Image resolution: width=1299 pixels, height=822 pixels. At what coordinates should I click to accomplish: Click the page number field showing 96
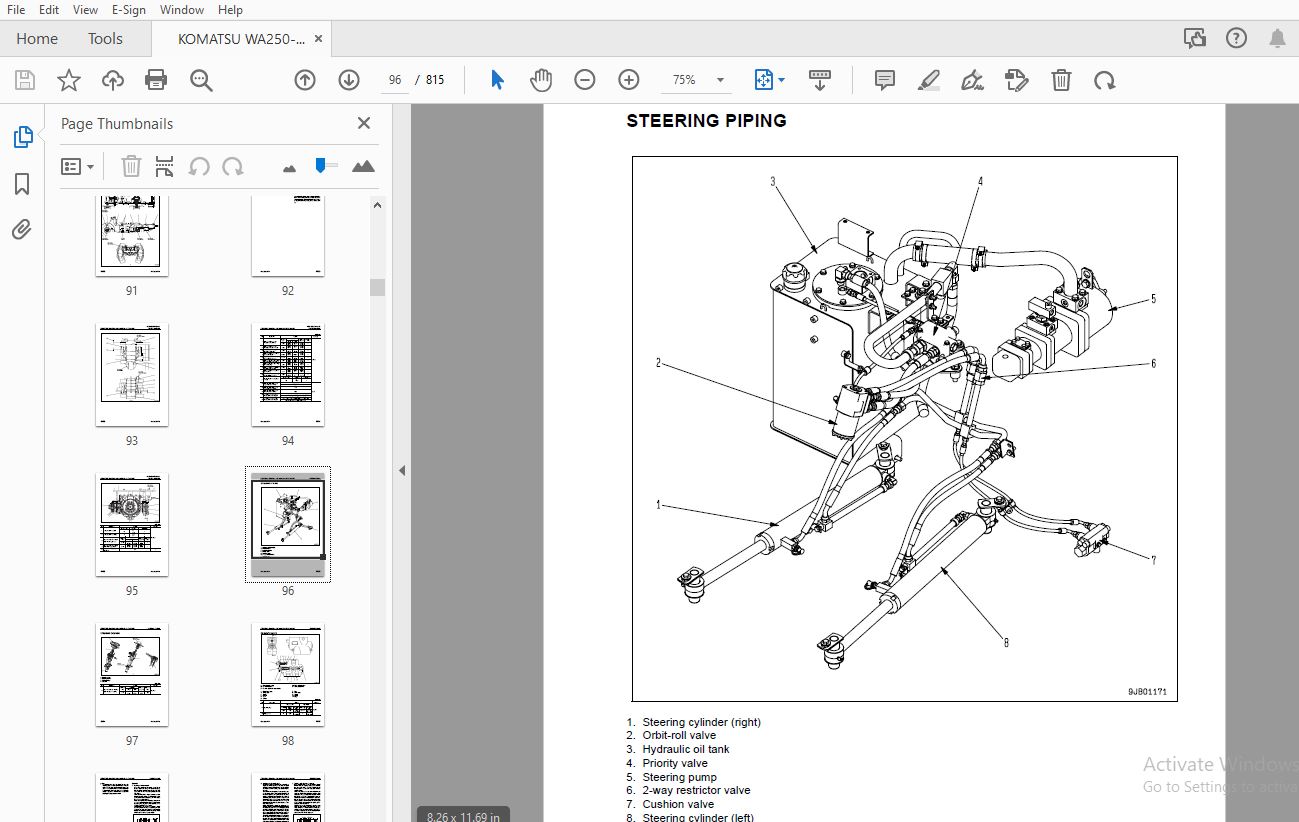(395, 80)
